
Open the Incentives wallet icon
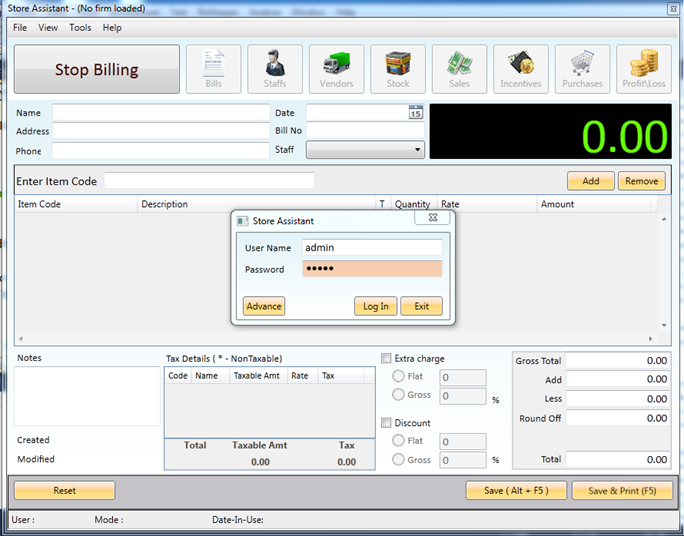coord(521,69)
